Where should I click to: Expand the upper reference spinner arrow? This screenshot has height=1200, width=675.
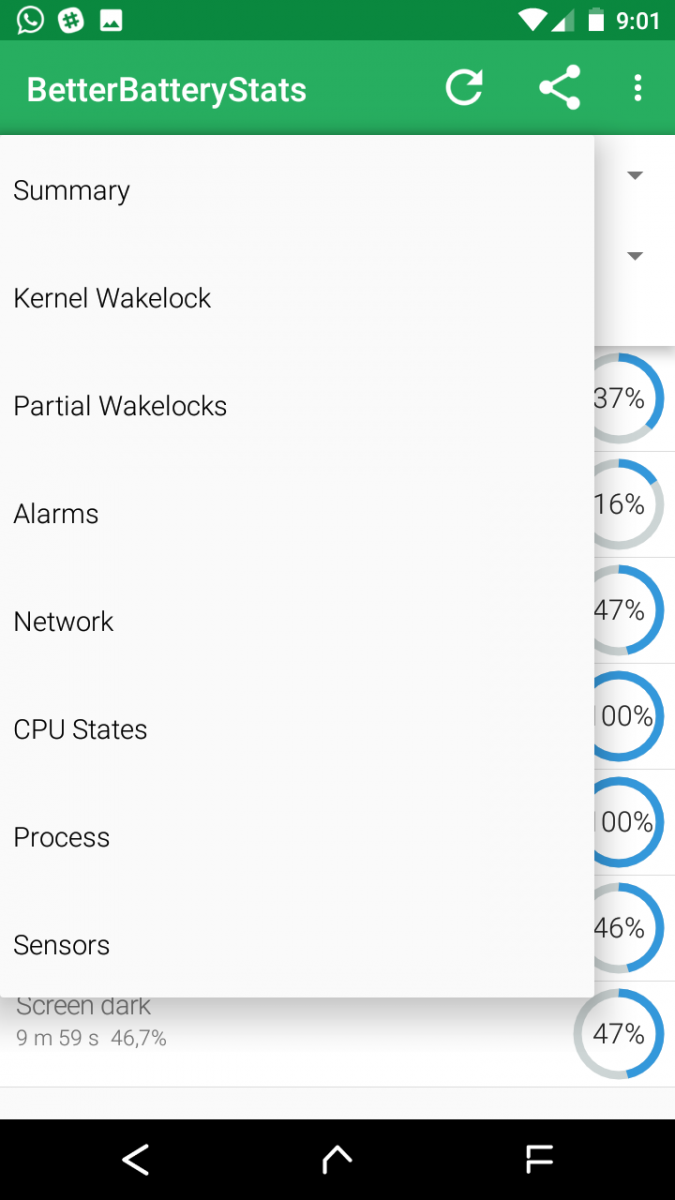(635, 174)
